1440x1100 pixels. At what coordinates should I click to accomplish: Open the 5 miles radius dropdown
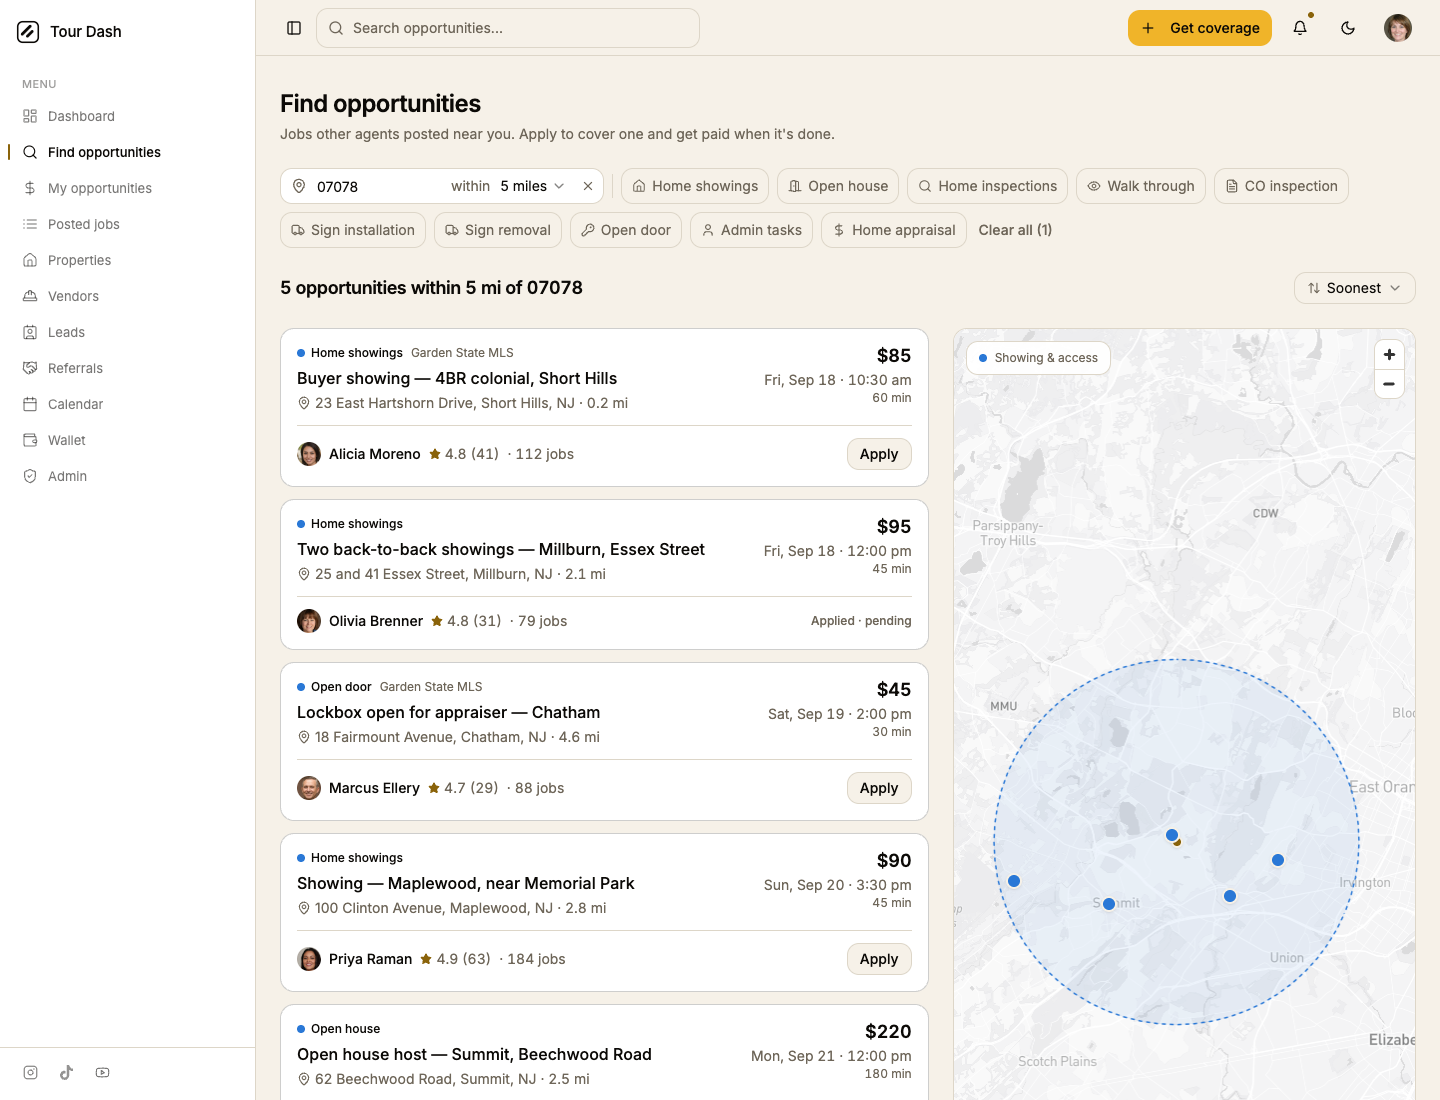pos(532,186)
